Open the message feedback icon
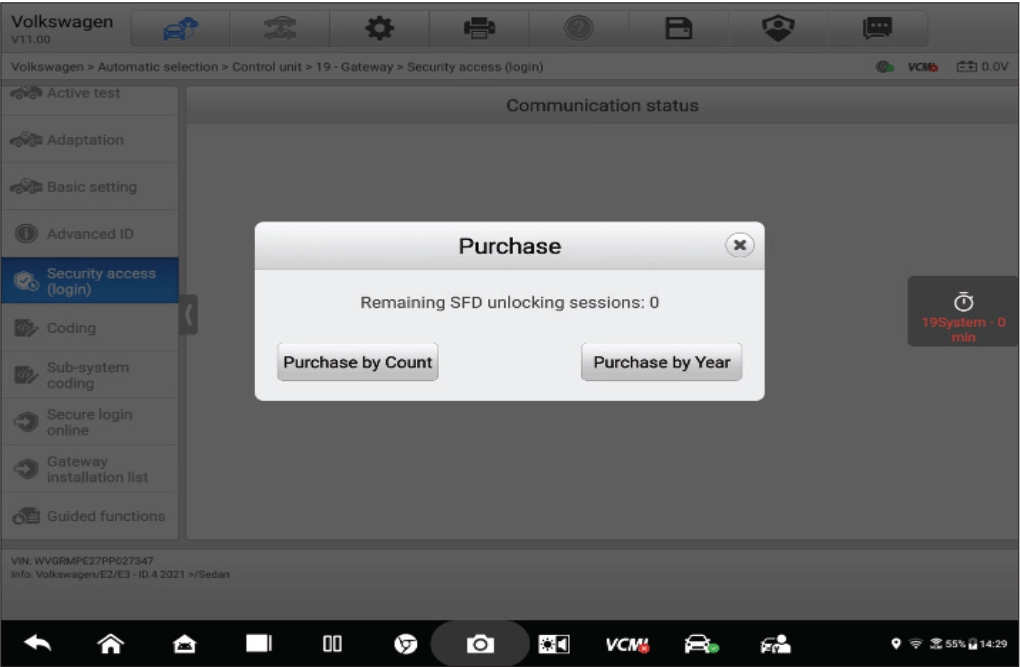1020x667 pixels. [877, 29]
